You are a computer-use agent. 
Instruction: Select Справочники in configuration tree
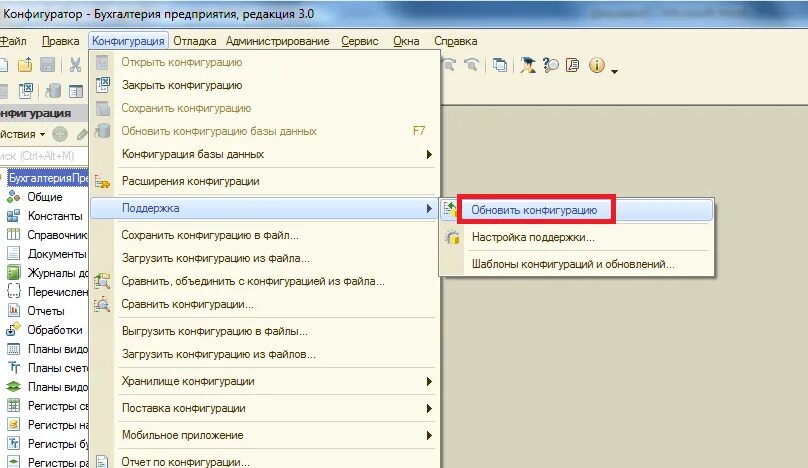coord(58,235)
